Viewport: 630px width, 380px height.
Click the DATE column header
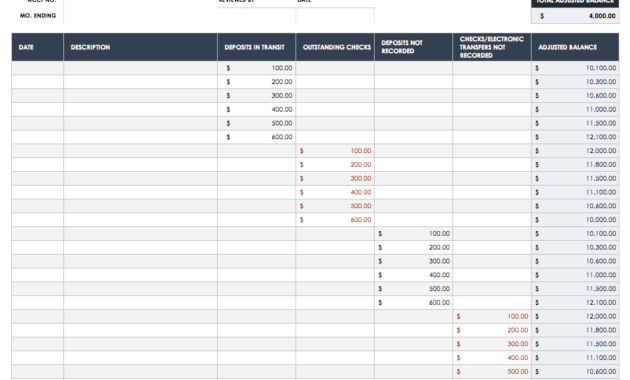pyautogui.click(x=37, y=47)
